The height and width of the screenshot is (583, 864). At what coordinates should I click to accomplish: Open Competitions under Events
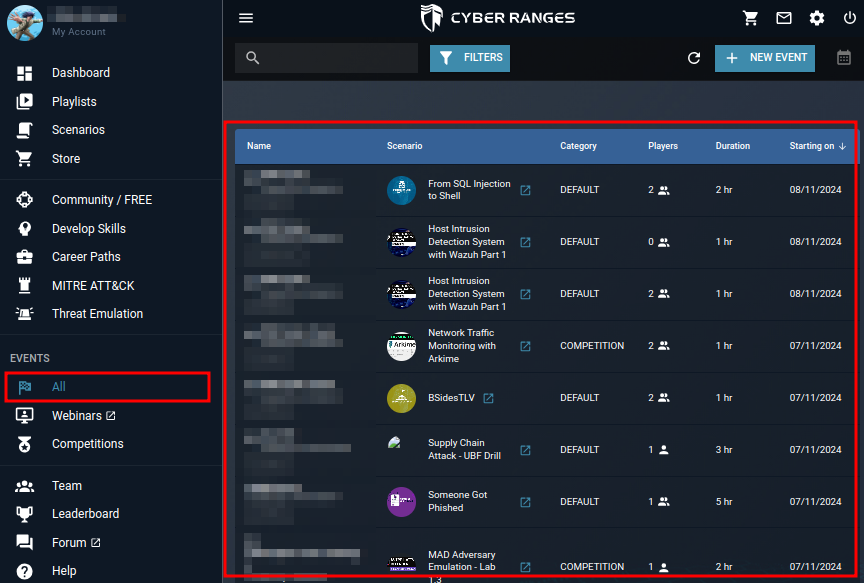point(90,443)
